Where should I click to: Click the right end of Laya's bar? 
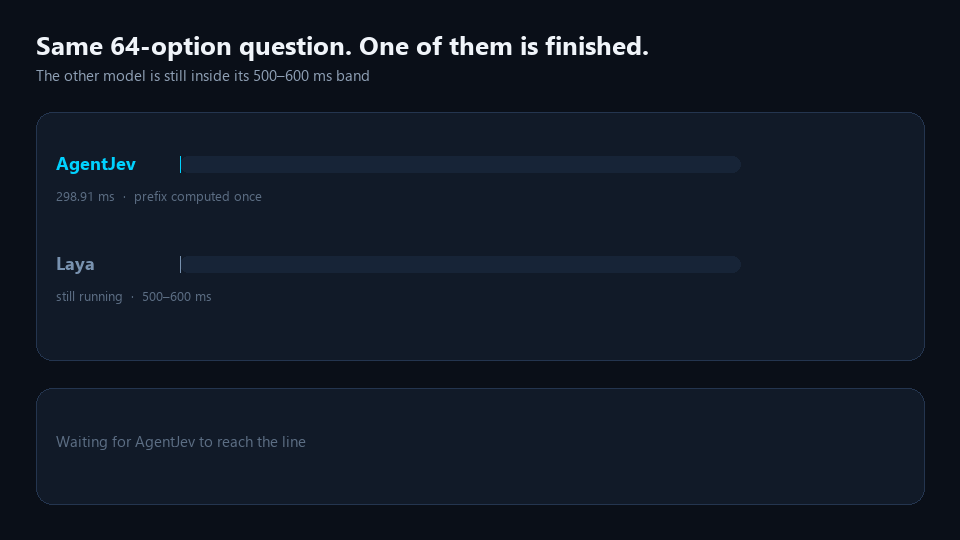736,264
